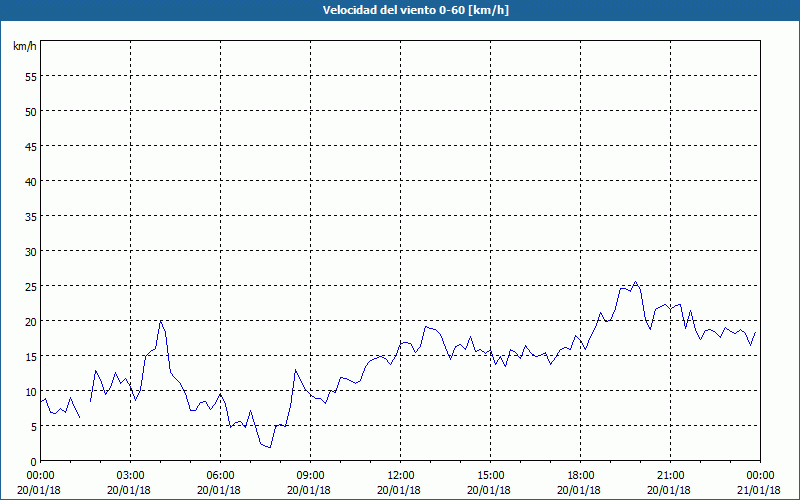Click the 45 value on the y-axis
The width and height of the screenshot is (800, 500).
(31, 146)
